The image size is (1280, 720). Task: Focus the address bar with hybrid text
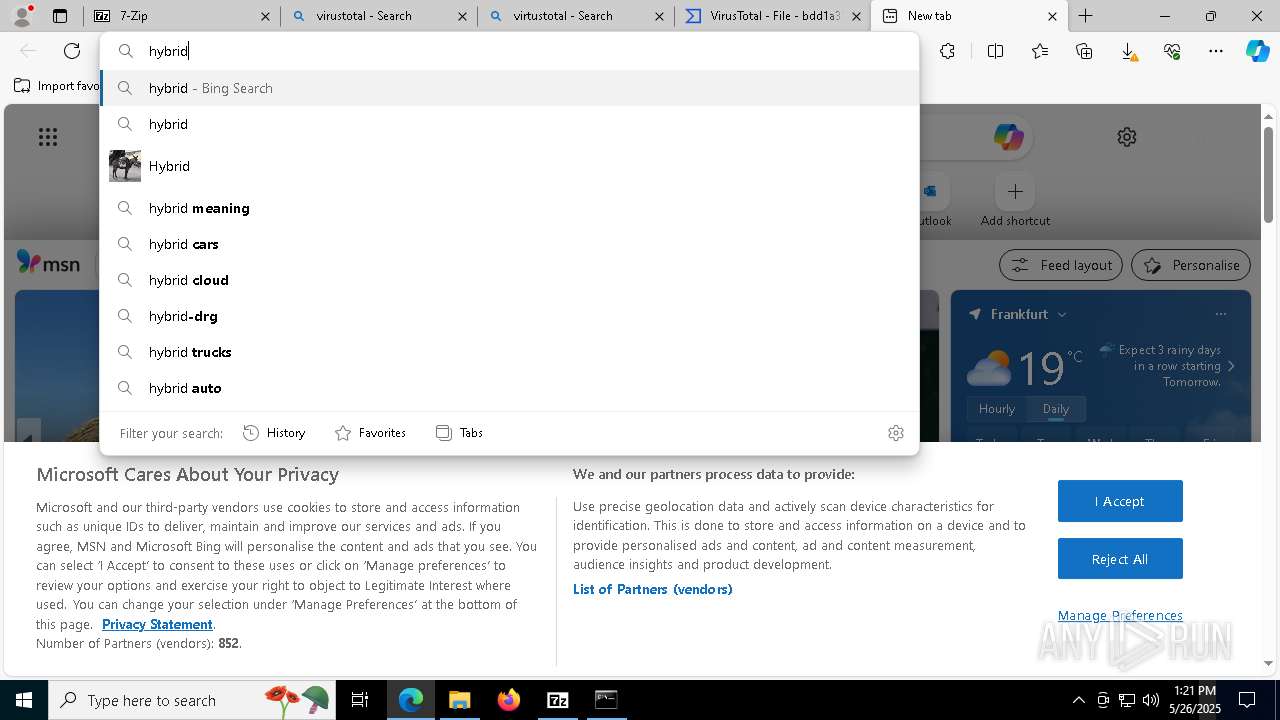(509, 51)
